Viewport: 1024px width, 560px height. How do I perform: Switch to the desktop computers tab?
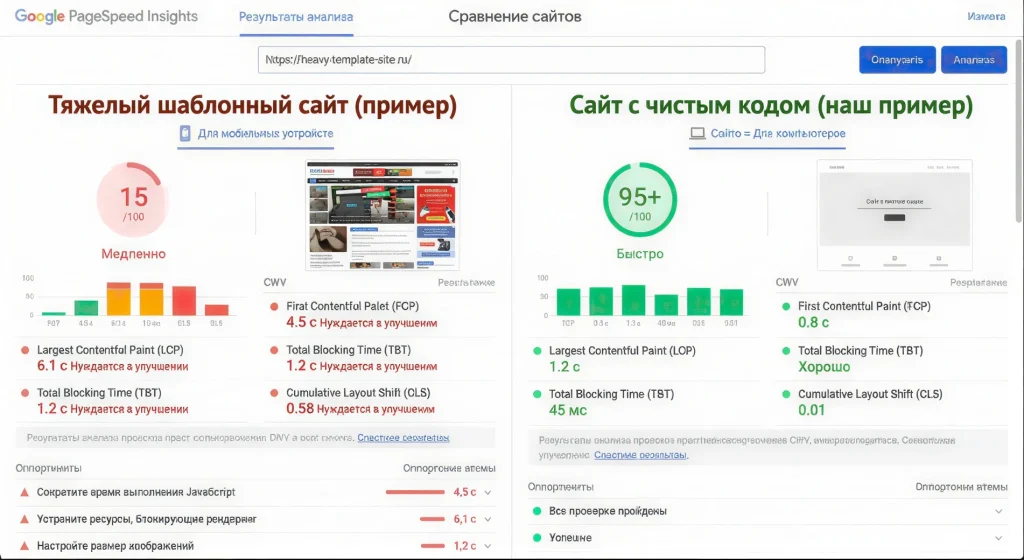click(767, 134)
